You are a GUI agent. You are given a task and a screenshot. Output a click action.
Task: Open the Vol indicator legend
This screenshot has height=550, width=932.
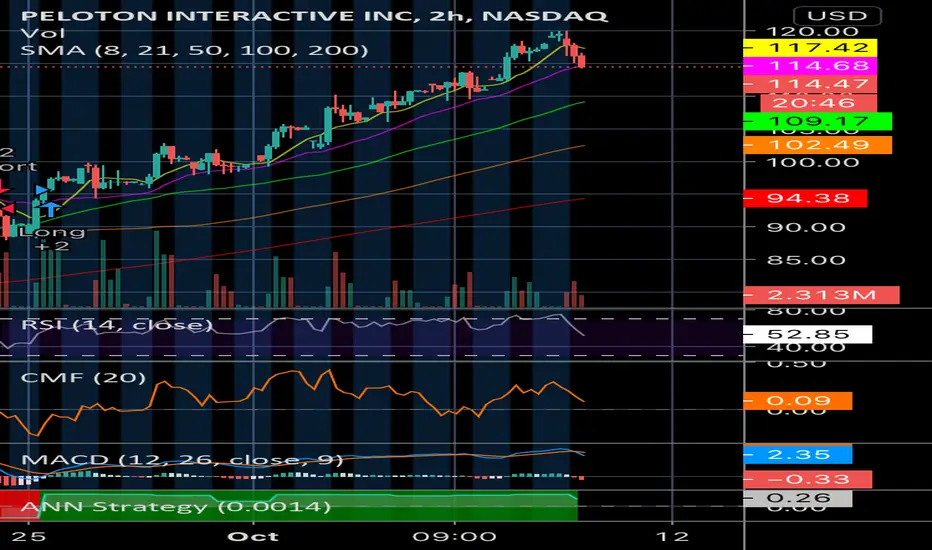(x=43, y=33)
